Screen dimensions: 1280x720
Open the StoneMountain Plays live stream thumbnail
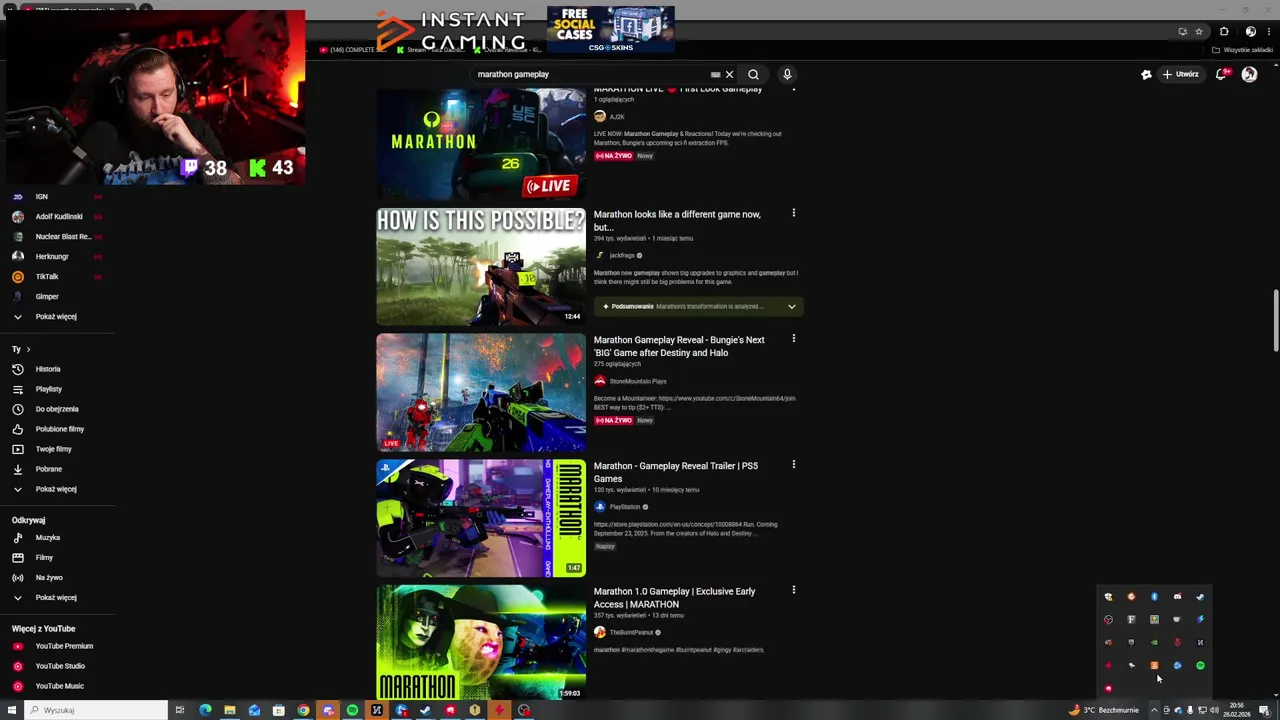(x=481, y=392)
